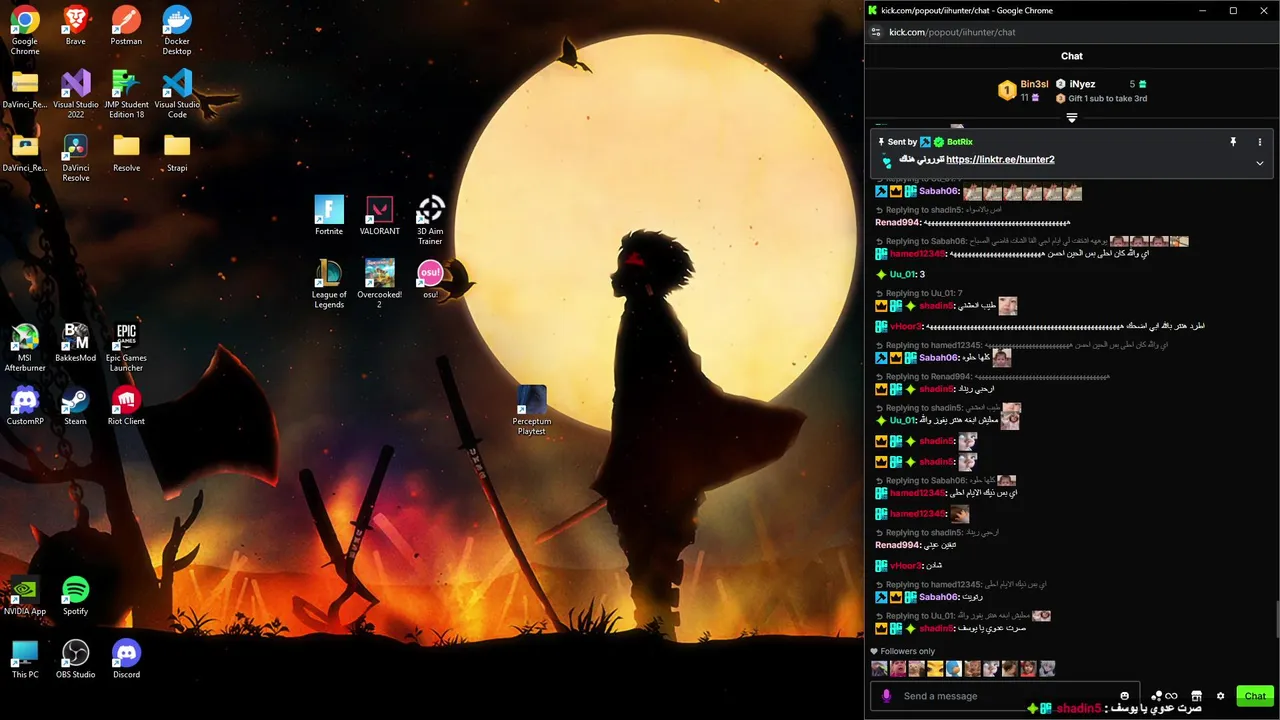The height and width of the screenshot is (720, 1280).
Task: Open three-dot menu on pinned message
Action: click(x=1260, y=142)
